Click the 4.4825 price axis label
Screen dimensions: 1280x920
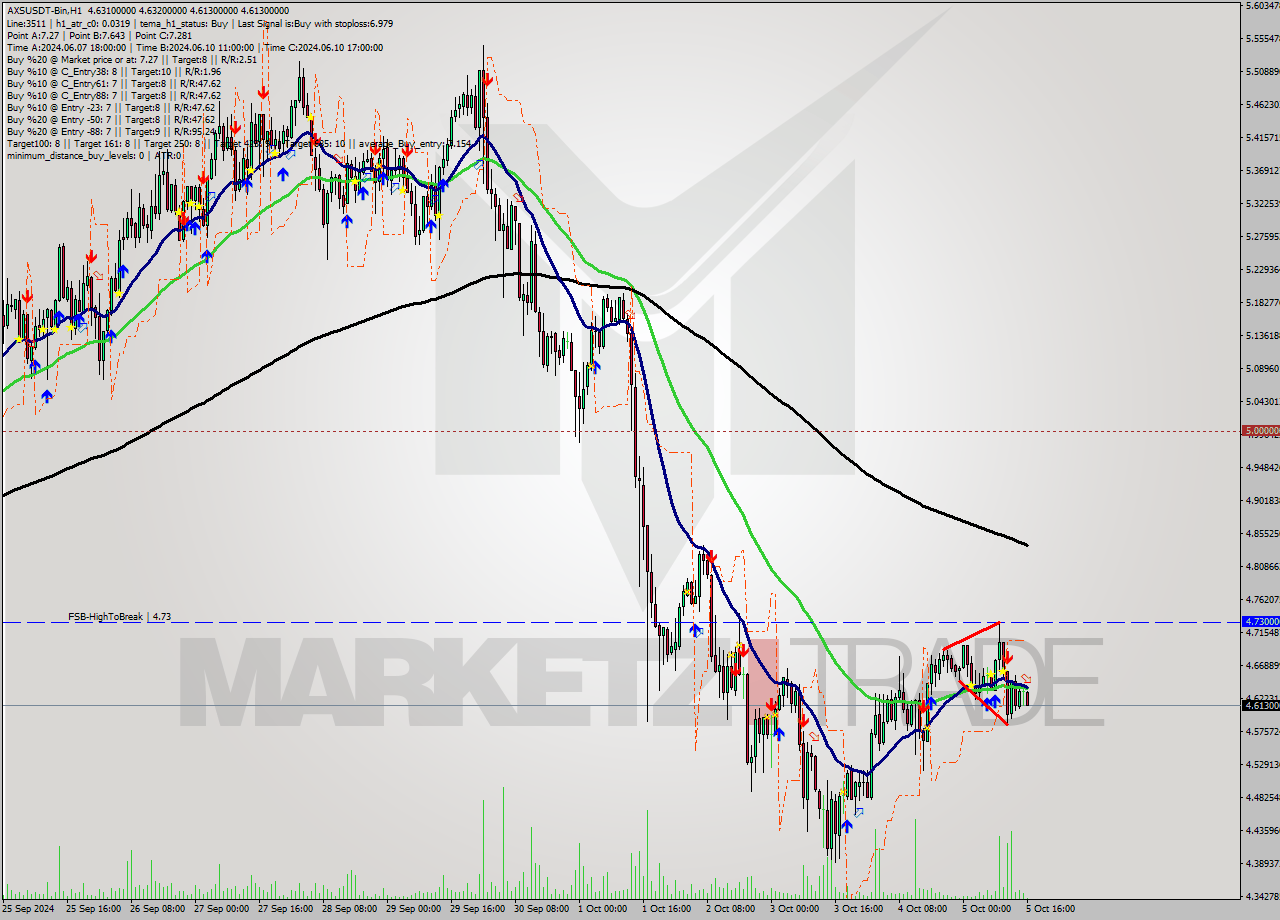click(1261, 797)
